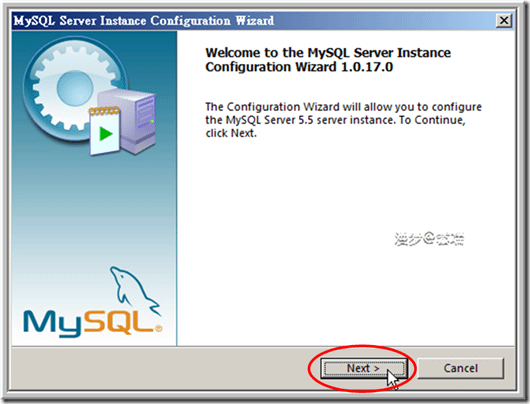Click the version number 1.0.17.0
This screenshot has width=530, height=404.
(367, 67)
